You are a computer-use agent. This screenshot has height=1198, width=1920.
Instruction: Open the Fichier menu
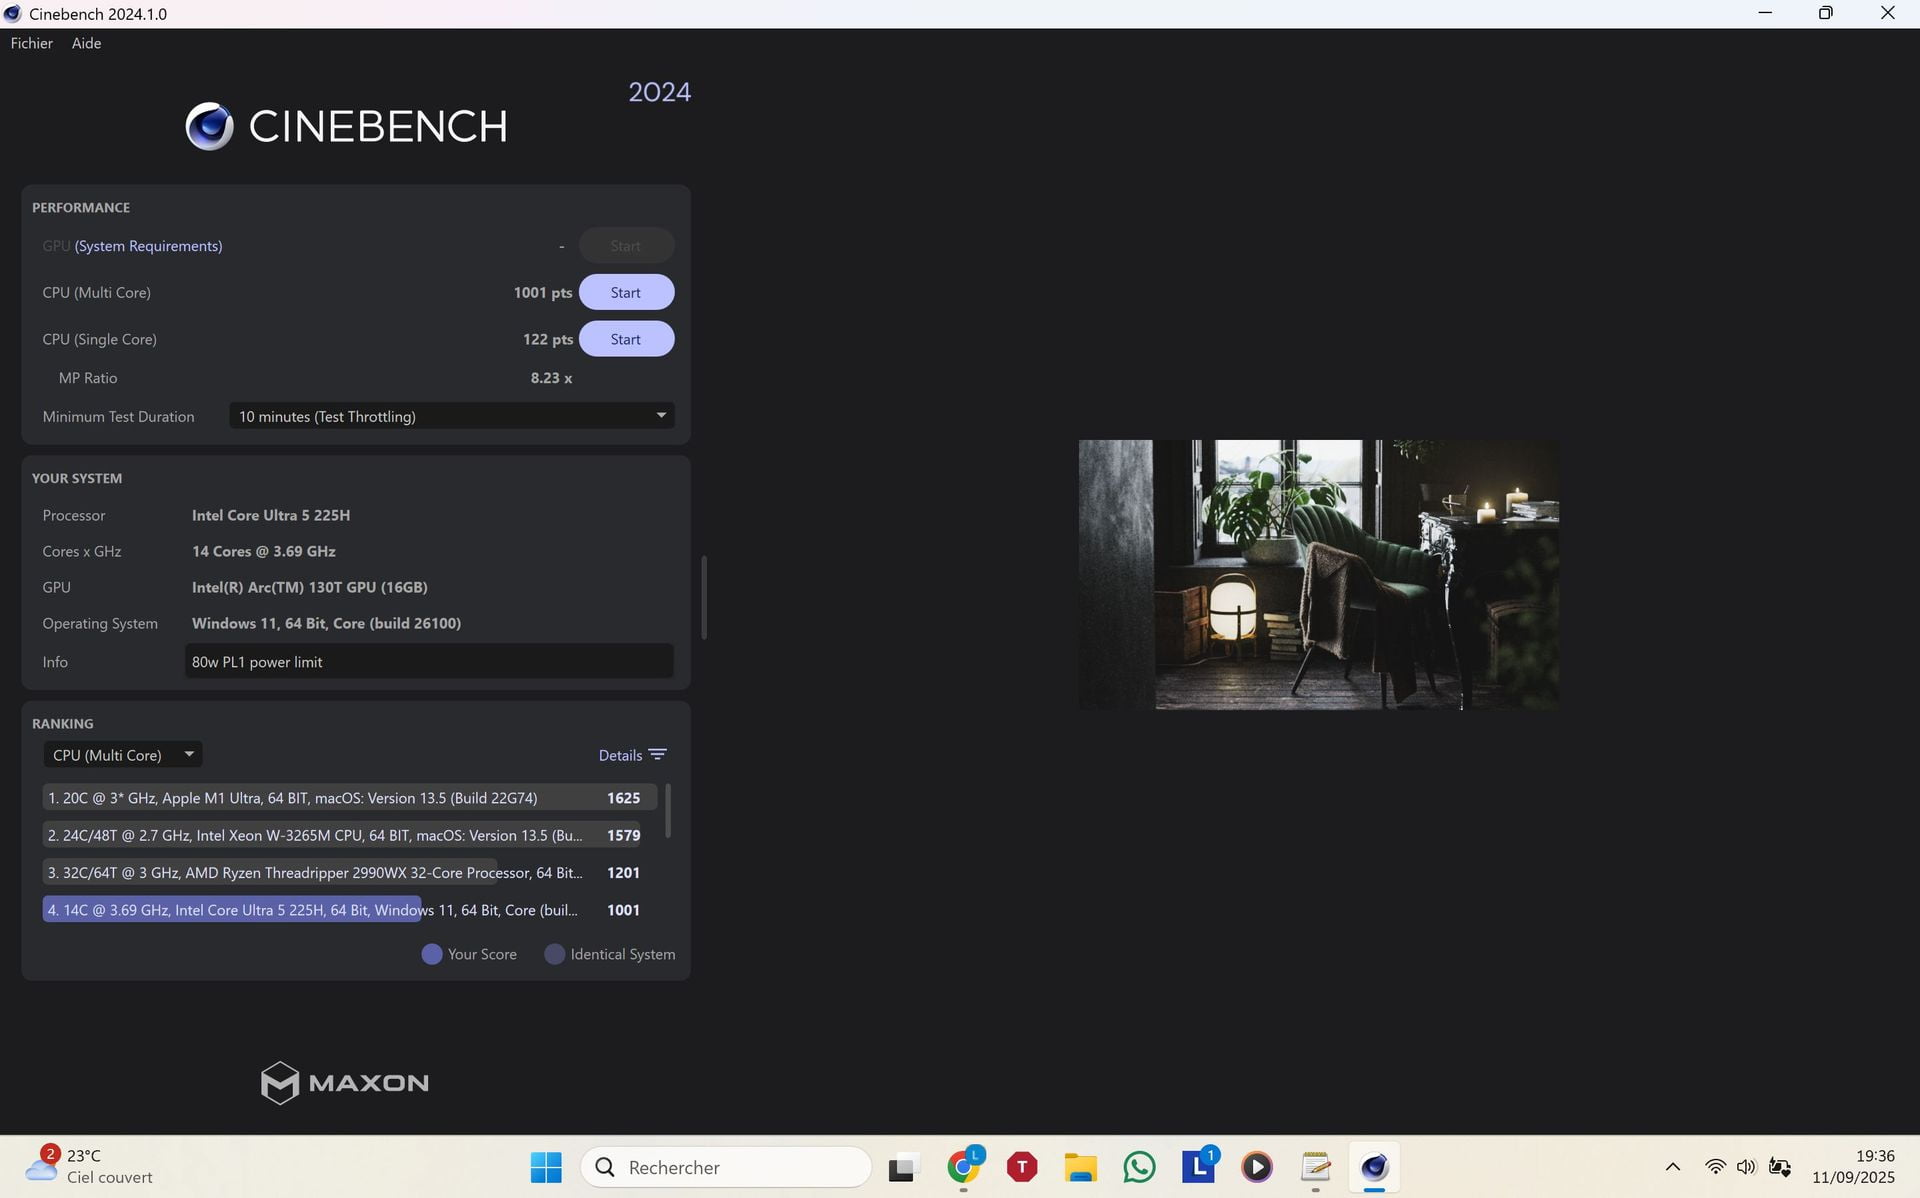(x=32, y=43)
